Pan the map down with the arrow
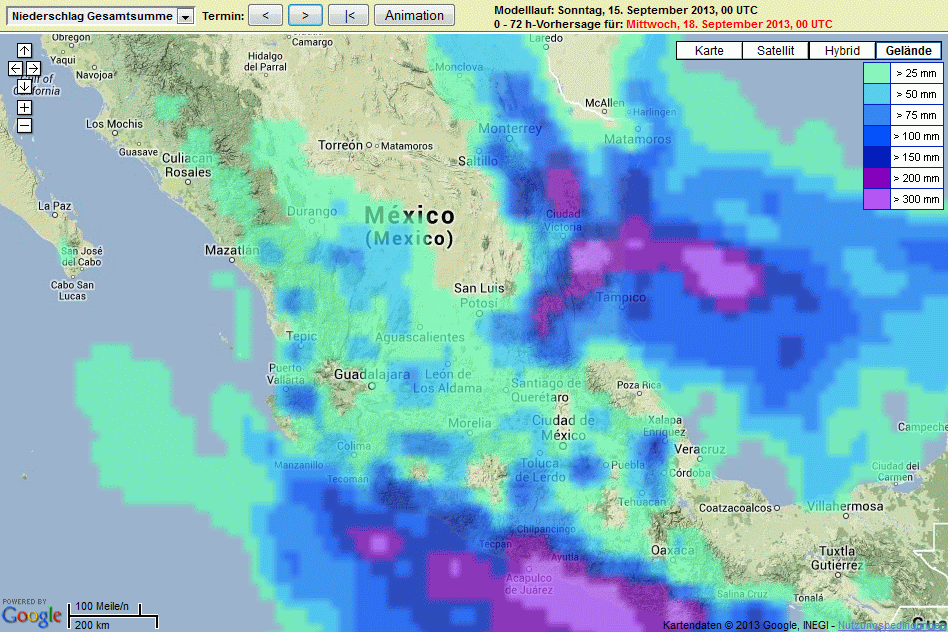Screen dimensions: 948x632 (24, 86)
